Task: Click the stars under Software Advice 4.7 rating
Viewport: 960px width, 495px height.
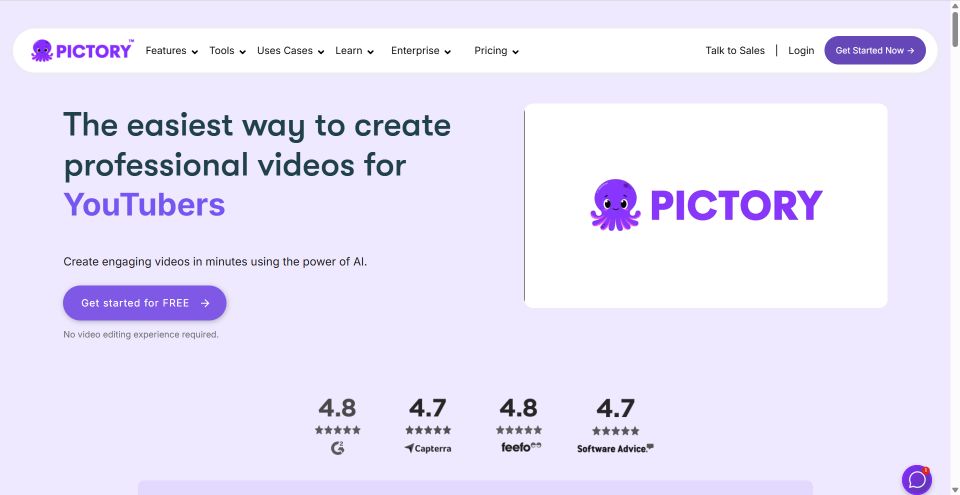Action: pos(616,431)
